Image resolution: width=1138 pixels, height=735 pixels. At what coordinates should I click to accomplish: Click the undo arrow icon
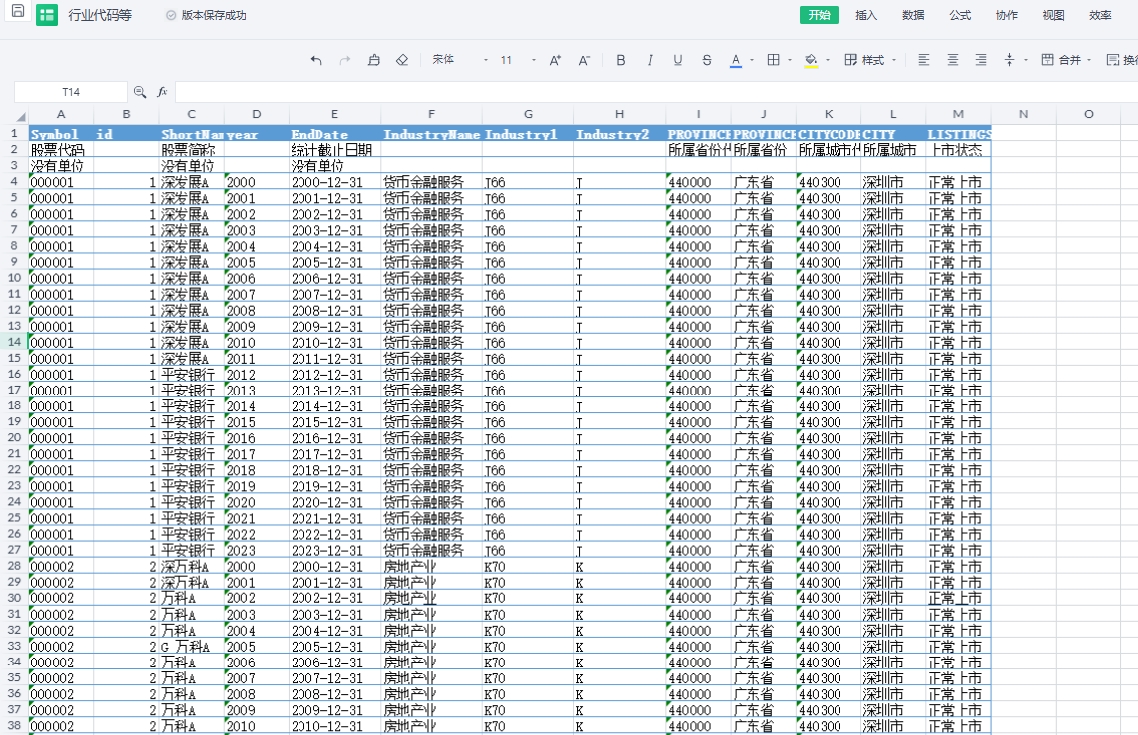tap(316, 60)
